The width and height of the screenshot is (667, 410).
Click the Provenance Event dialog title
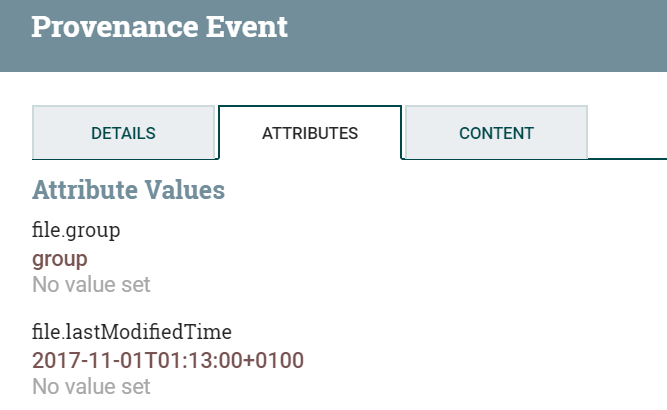pos(159,27)
